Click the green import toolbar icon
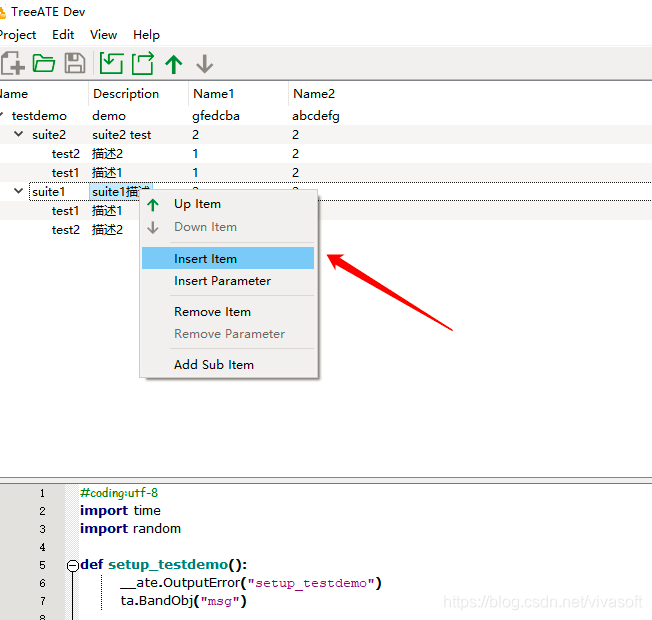Image resolution: width=652 pixels, height=620 pixels. pyautogui.click(x=111, y=63)
